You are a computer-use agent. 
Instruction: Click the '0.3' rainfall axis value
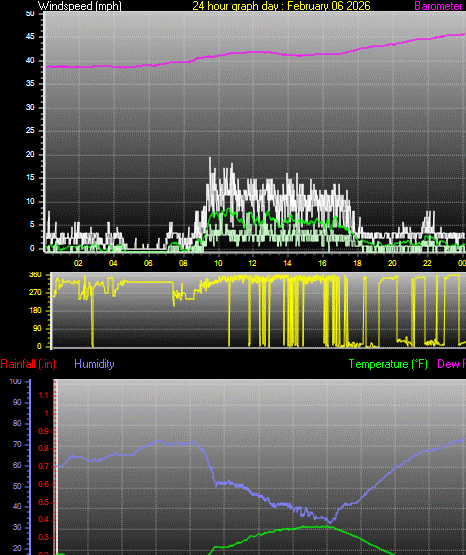point(43,538)
